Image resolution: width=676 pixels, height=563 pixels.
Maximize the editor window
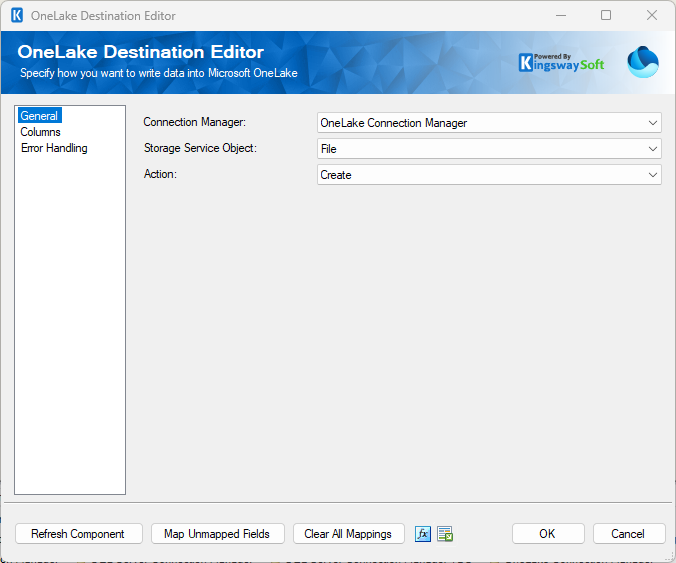pyautogui.click(x=606, y=16)
